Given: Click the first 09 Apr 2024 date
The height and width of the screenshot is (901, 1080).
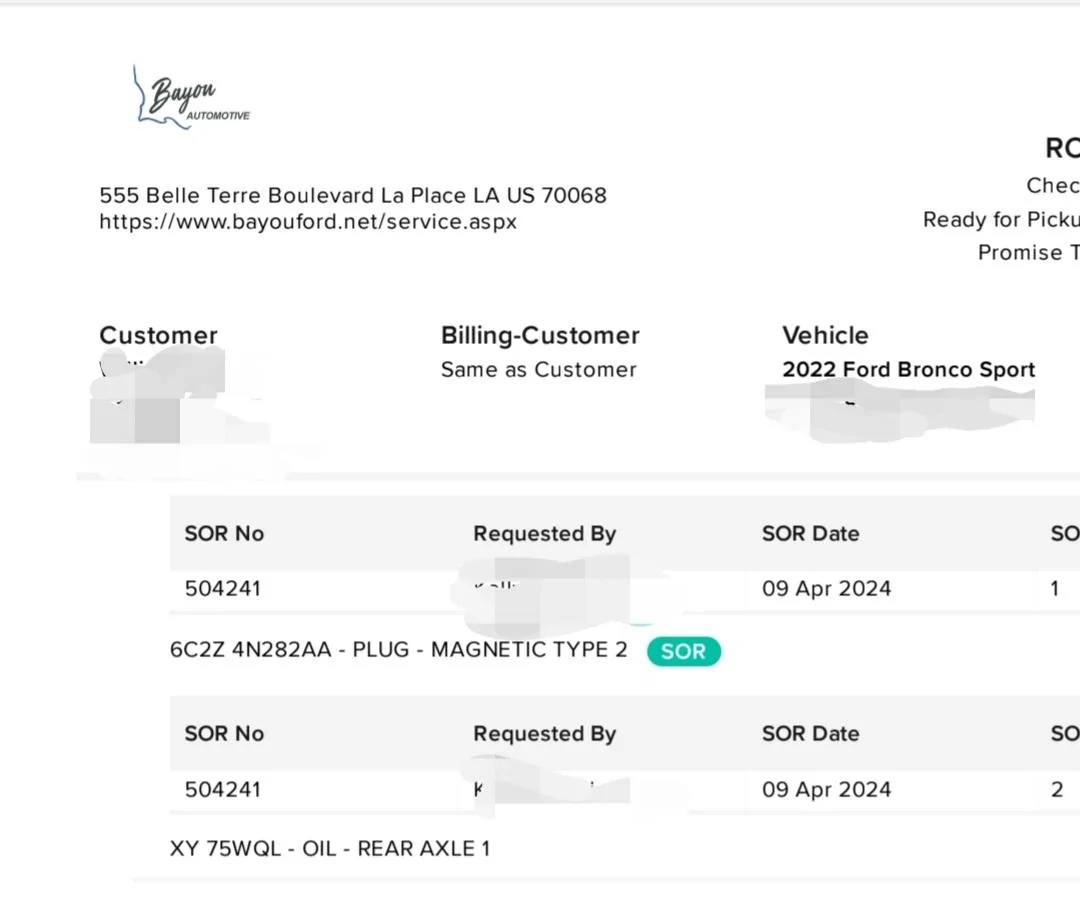Looking at the screenshot, I should pyautogui.click(x=826, y=589).
